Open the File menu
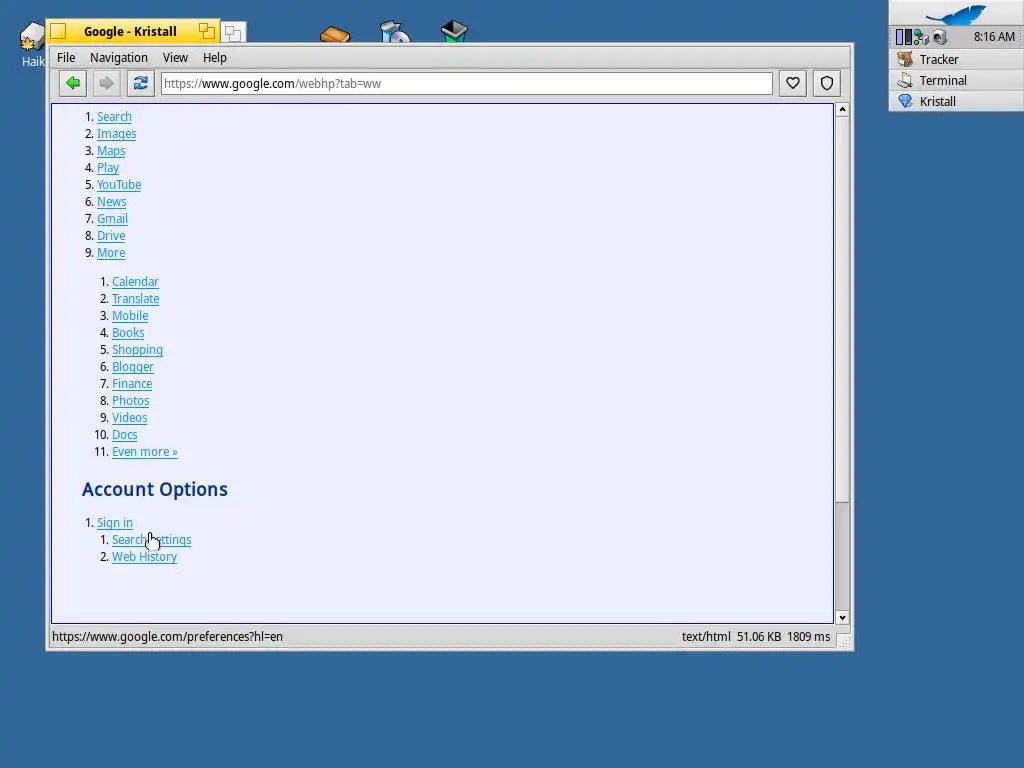Viewport: 1024px width, 768px height. click(x=66, y=57)
